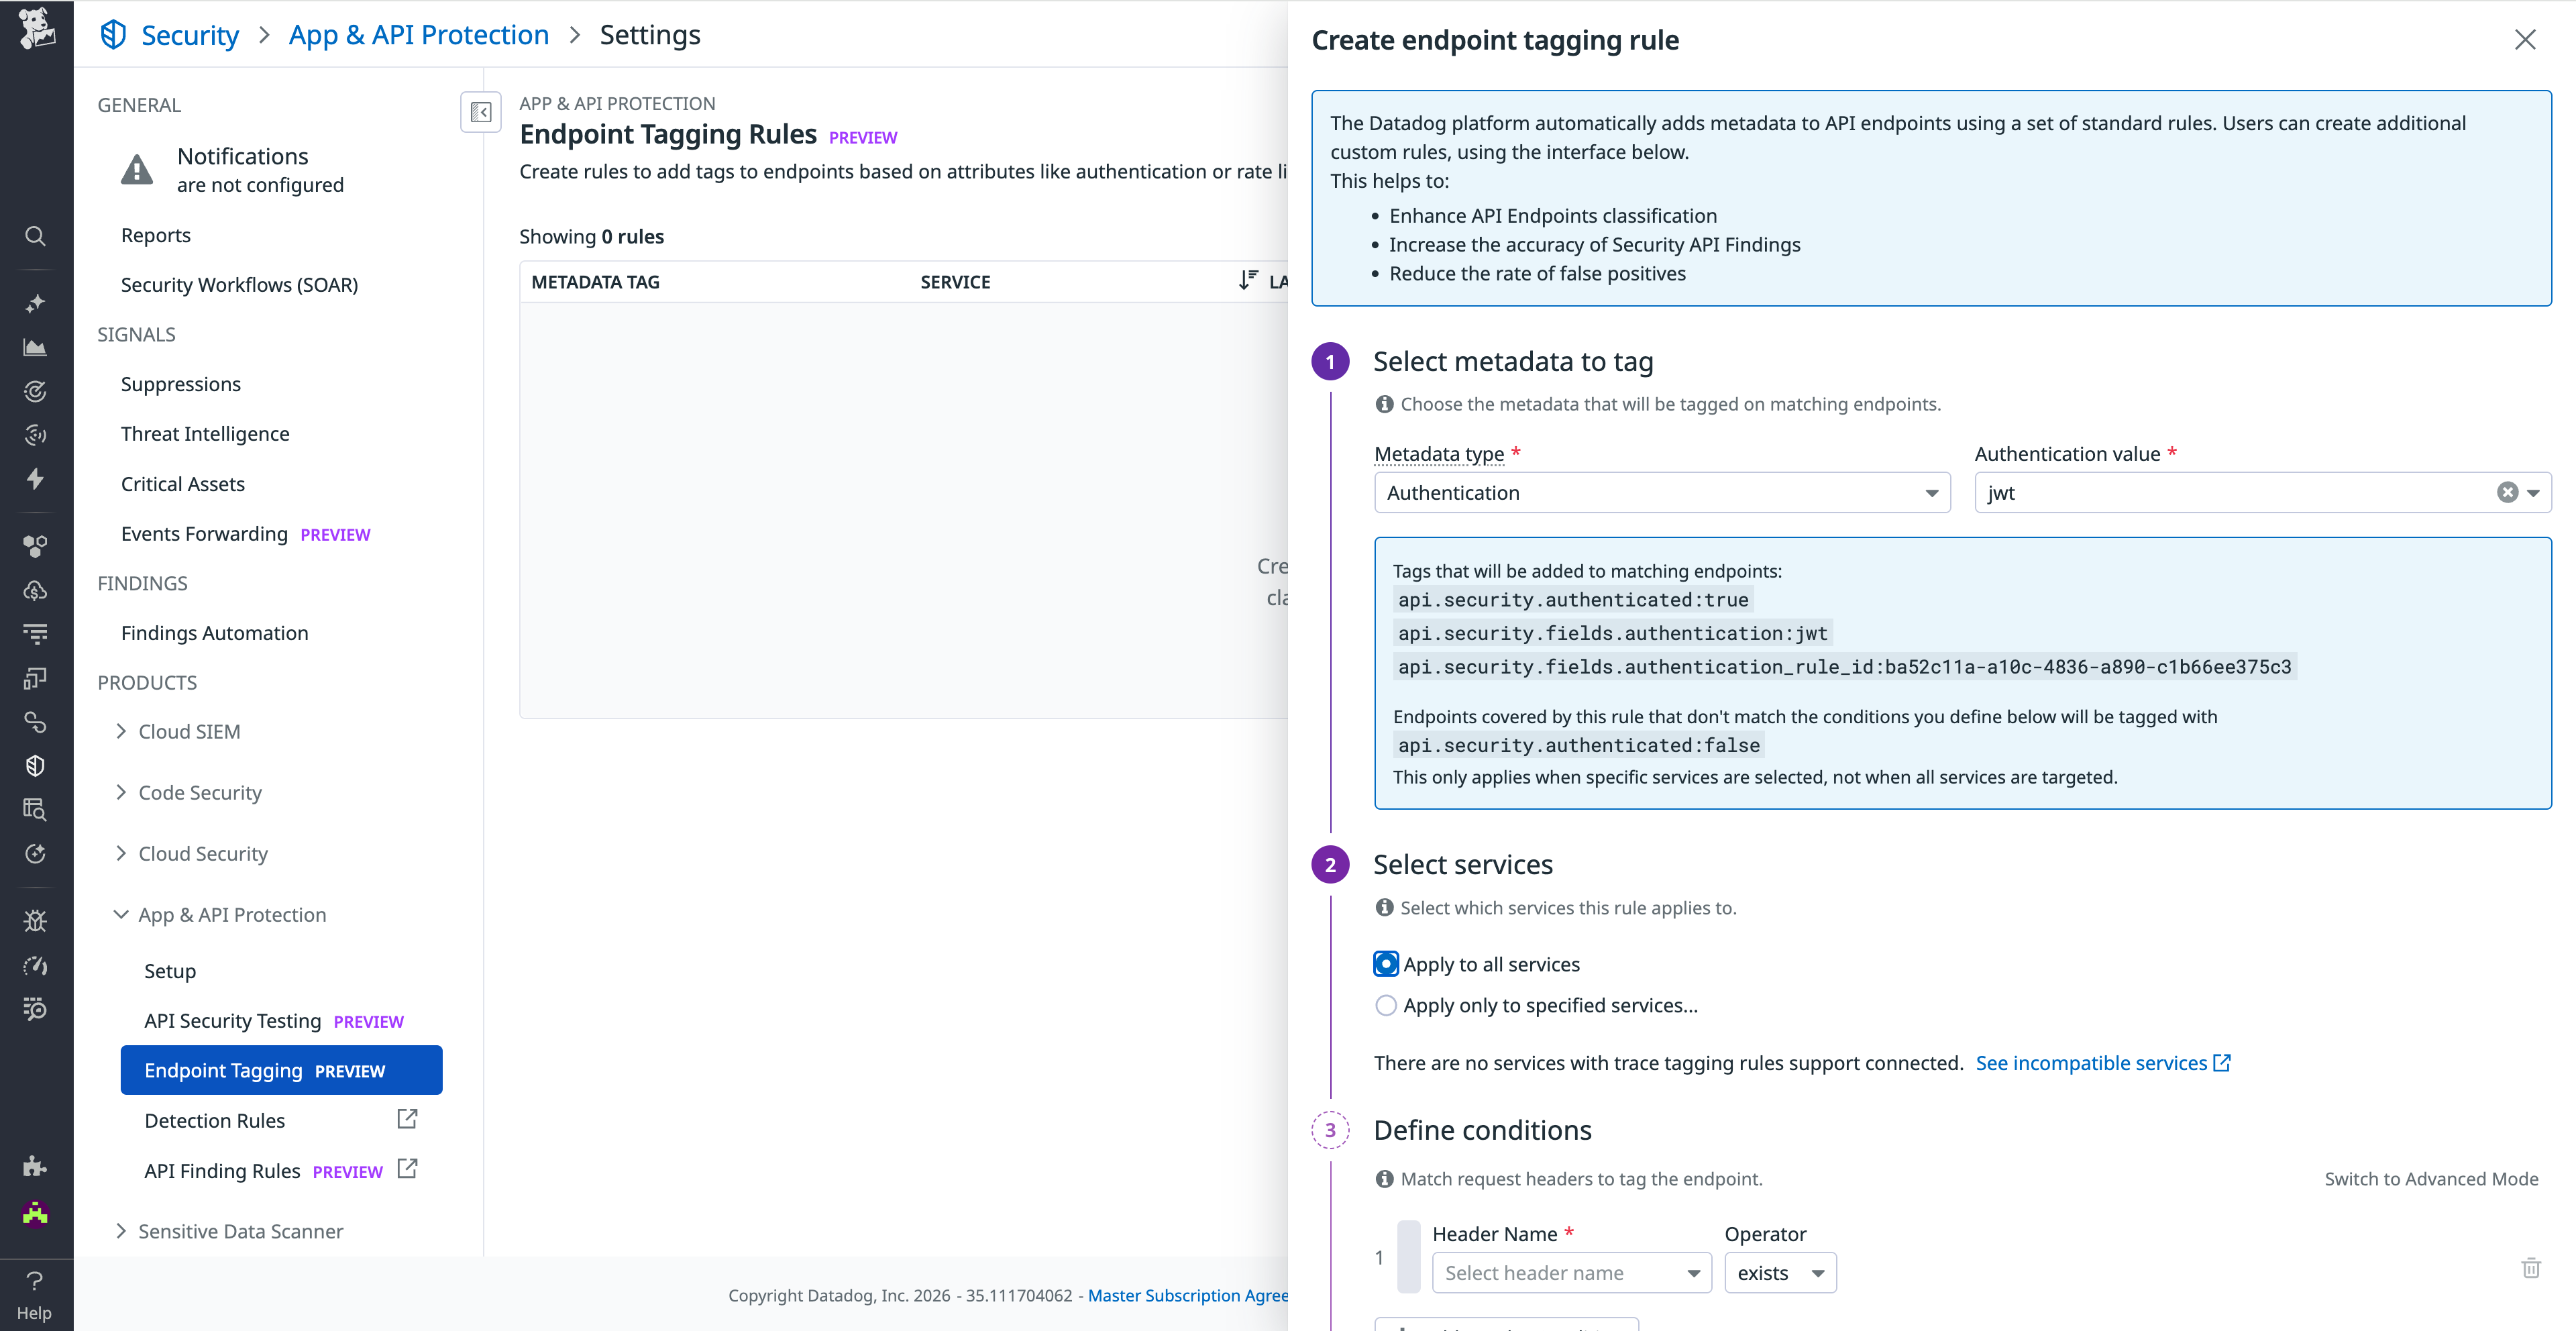Collapse the settings sidebar panel toggle
Viewport: 2576px width, 1331px height.
(x=481, y=112)
